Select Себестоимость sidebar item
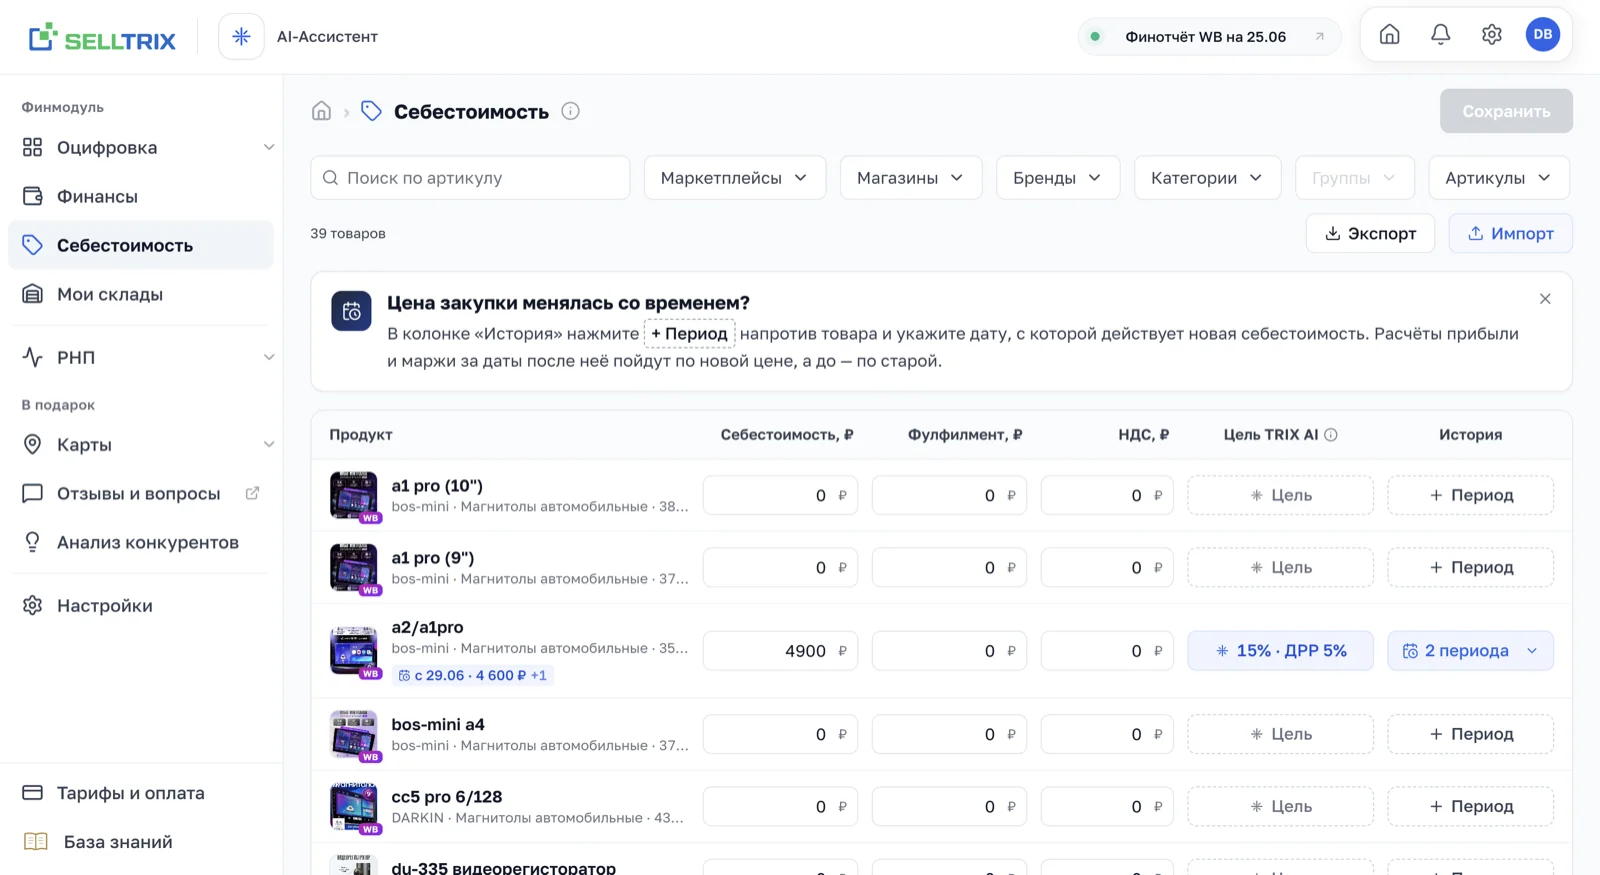This screenshot has width=1600, height=875. pos(141,245)
